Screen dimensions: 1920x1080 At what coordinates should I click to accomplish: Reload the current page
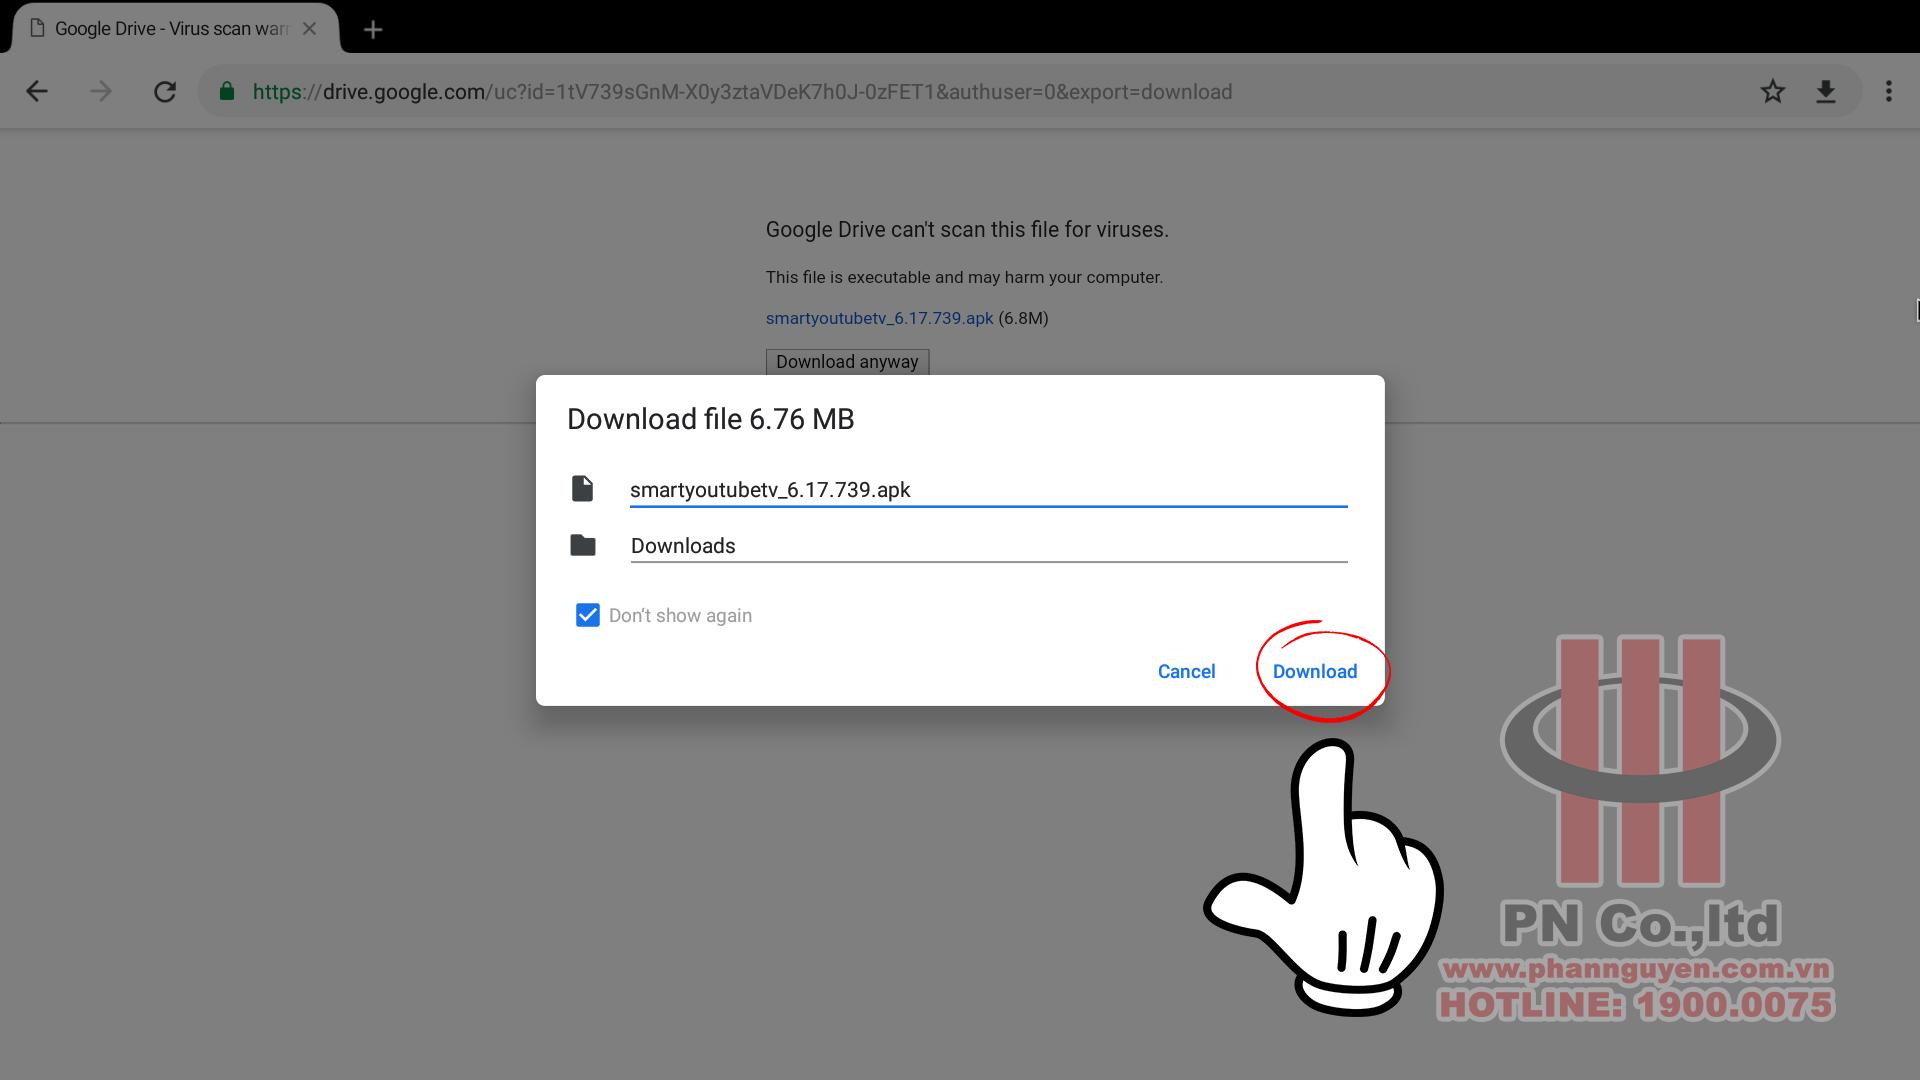pos(165,92)
